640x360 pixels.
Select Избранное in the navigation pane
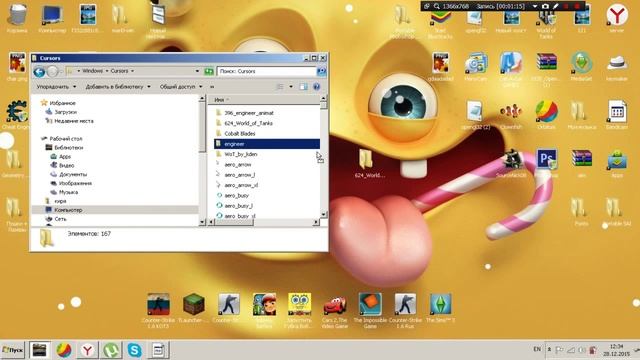[62, 103]
